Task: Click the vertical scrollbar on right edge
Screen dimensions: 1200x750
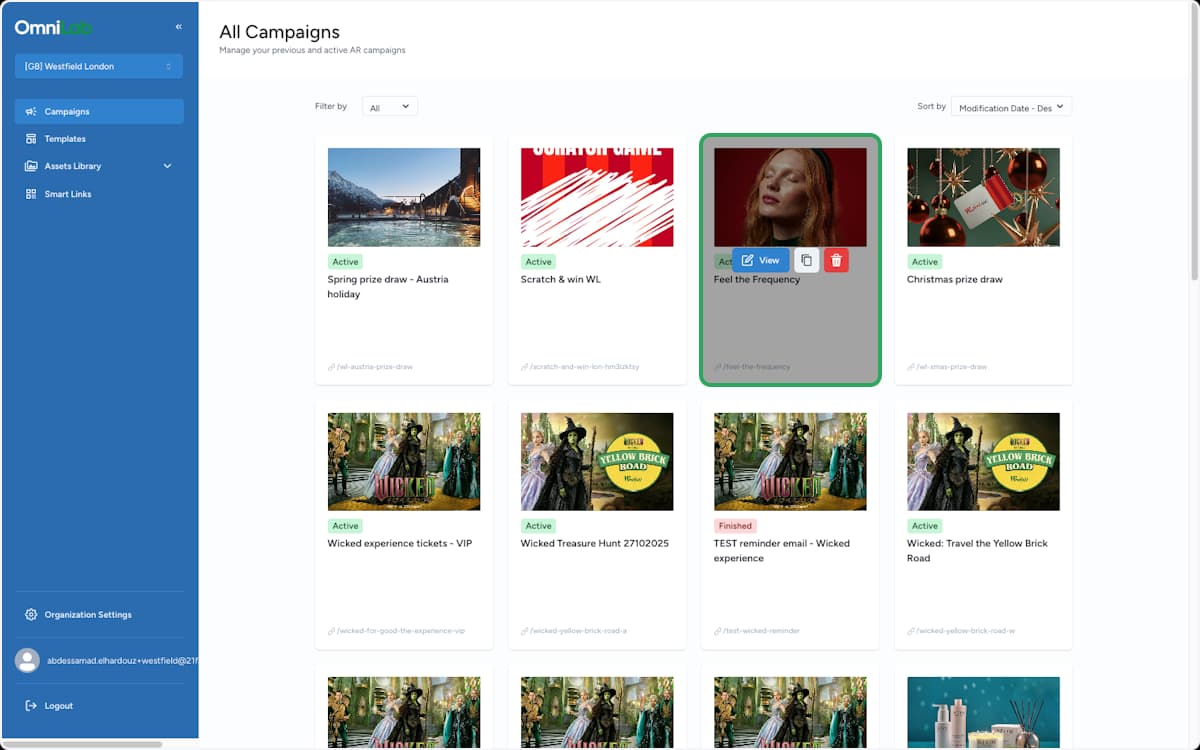Action: pyautogui.click(x=1193, y=140)
